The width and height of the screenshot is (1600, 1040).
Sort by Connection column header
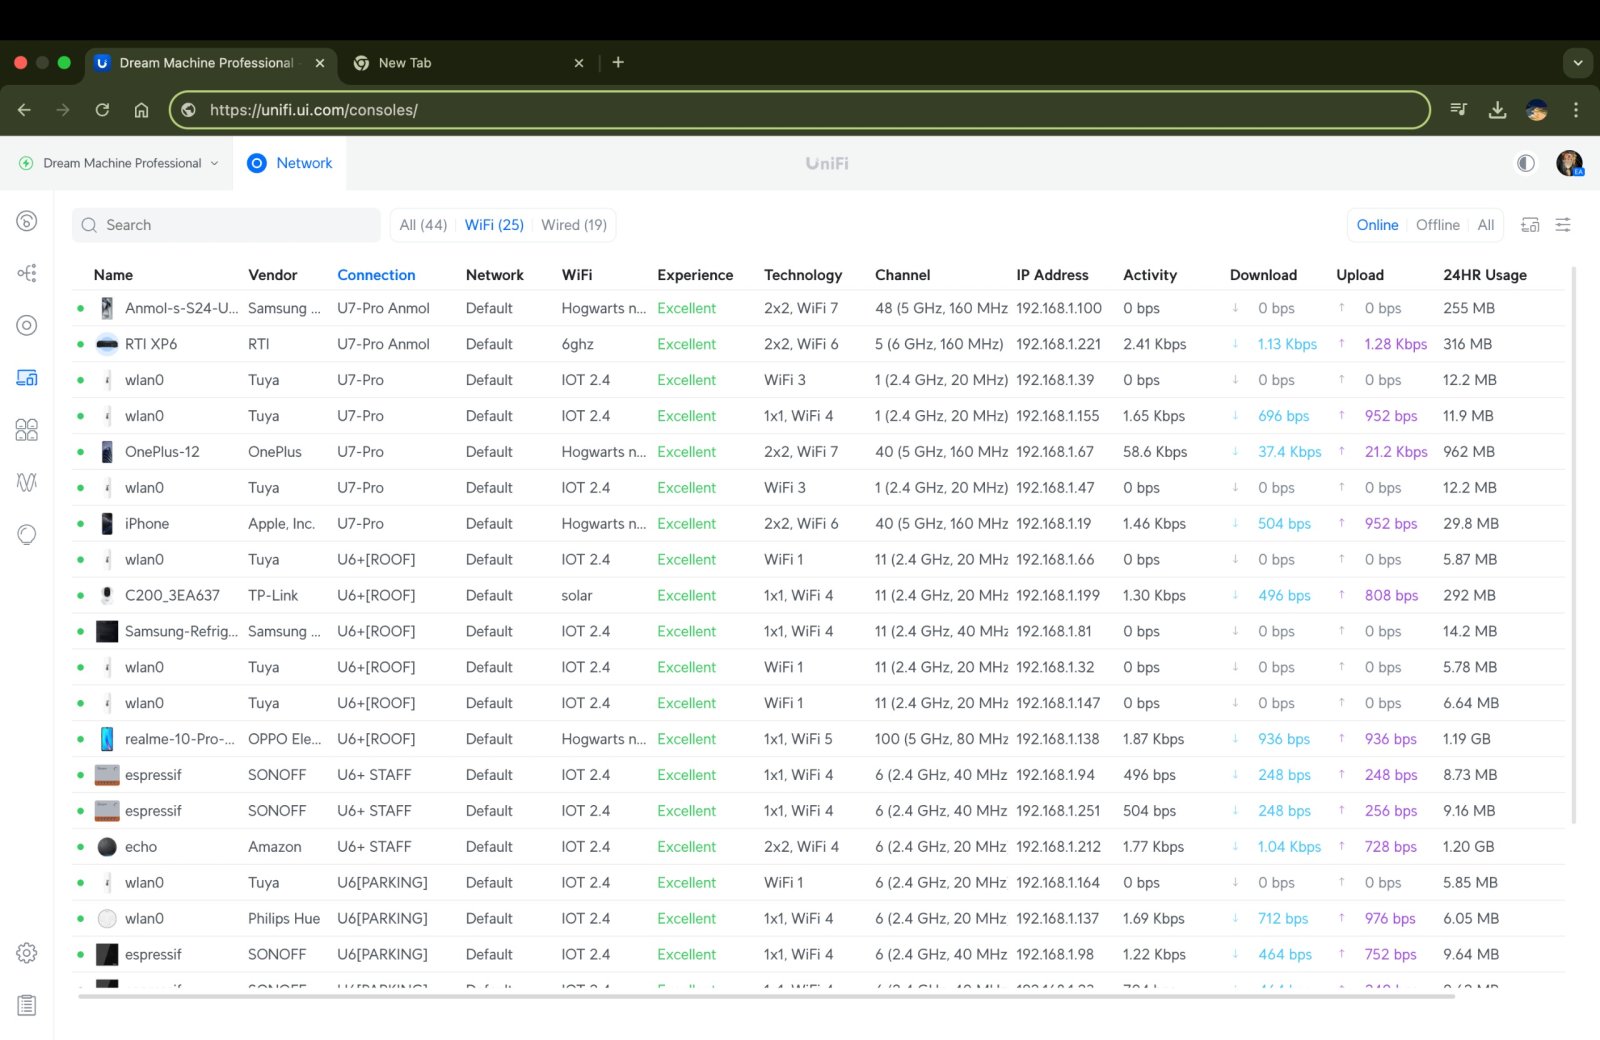coord(376,275)
